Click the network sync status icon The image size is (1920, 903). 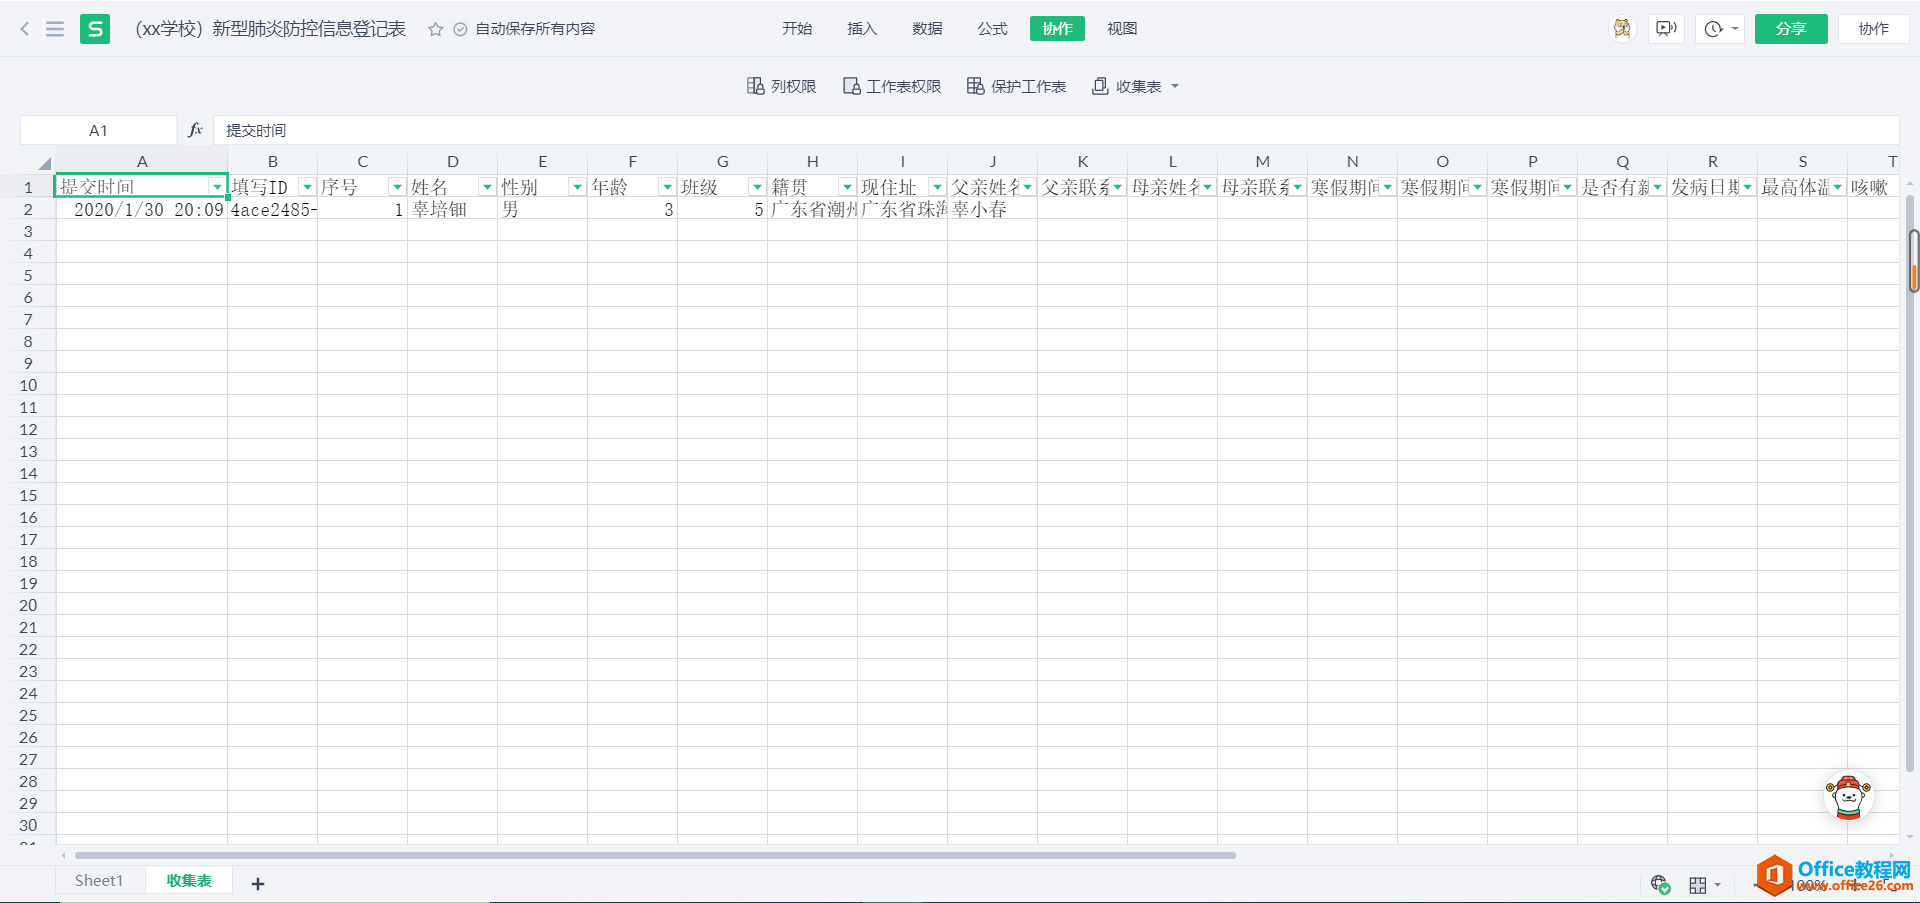point(1660,884)
